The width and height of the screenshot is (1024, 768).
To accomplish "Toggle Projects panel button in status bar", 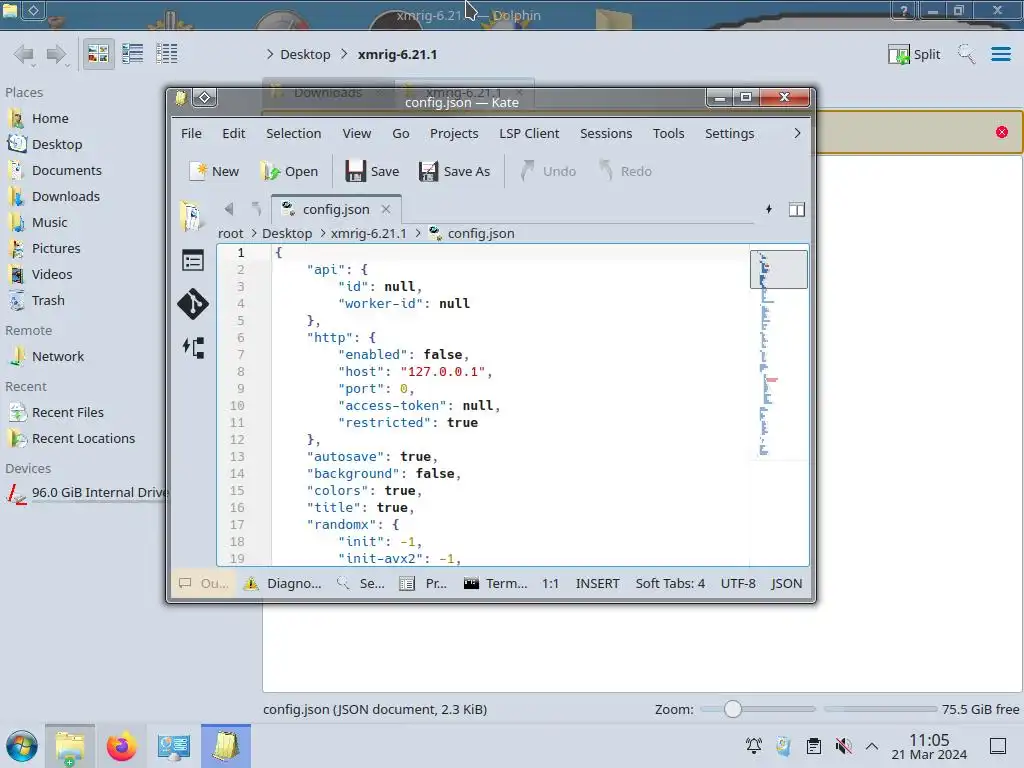I will (423, 583).
